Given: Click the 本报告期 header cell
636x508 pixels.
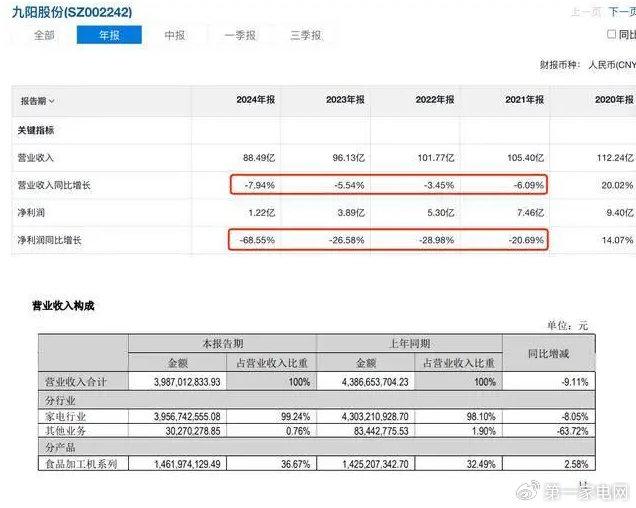Looking at the screenshot, I should tap(223, 344).
